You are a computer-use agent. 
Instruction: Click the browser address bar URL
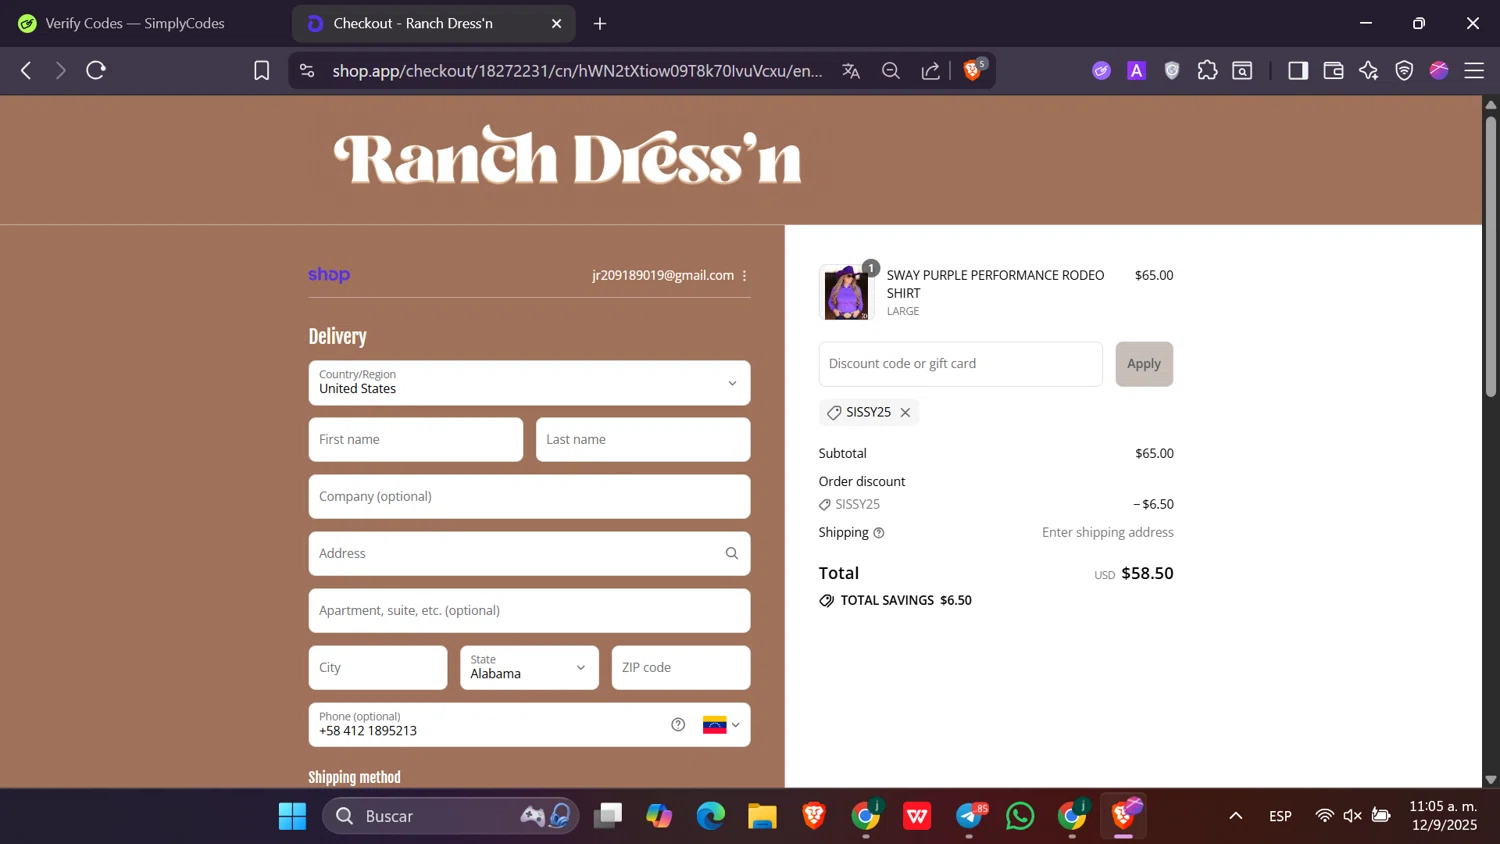coord(577,71)
